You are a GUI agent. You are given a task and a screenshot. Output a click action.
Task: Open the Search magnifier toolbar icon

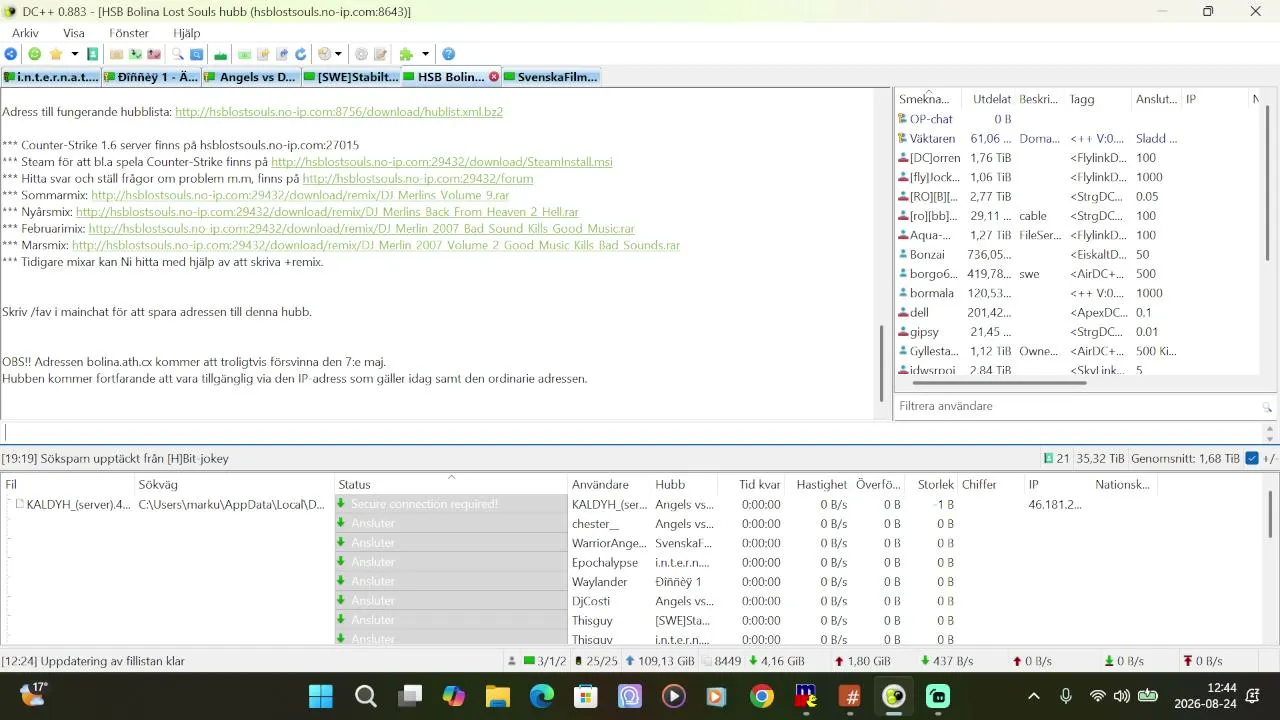coord(178,54)
